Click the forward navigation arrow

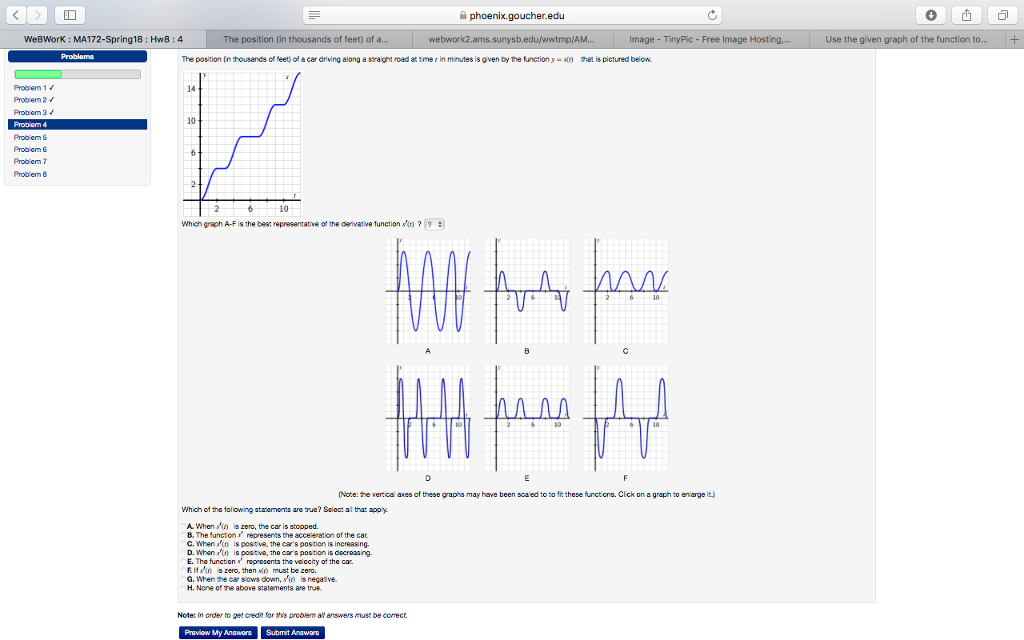click(36, 15)
